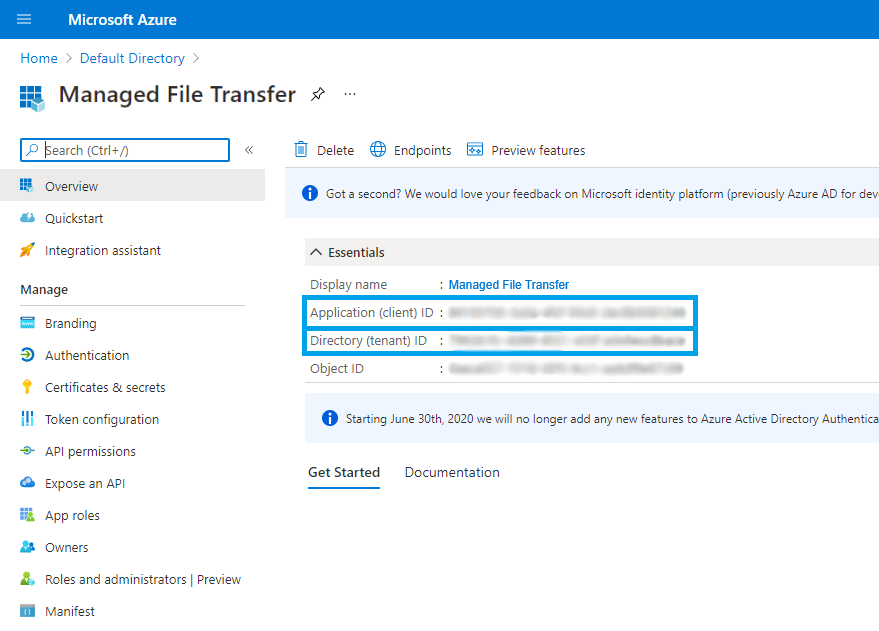Go to Default Directory breadcrumb

point(132,58)
